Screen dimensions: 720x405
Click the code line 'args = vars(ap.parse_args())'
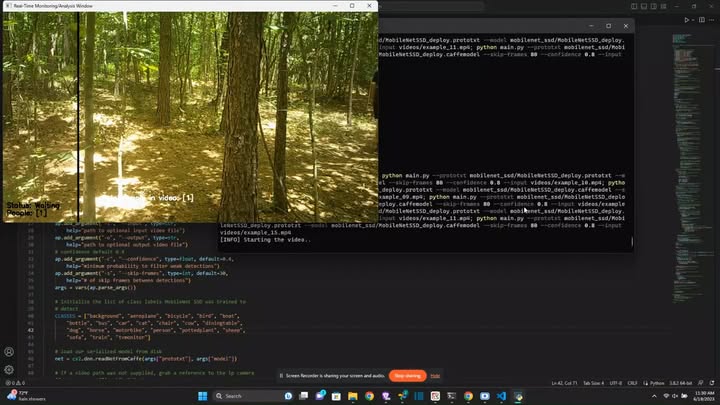point(95,287)
